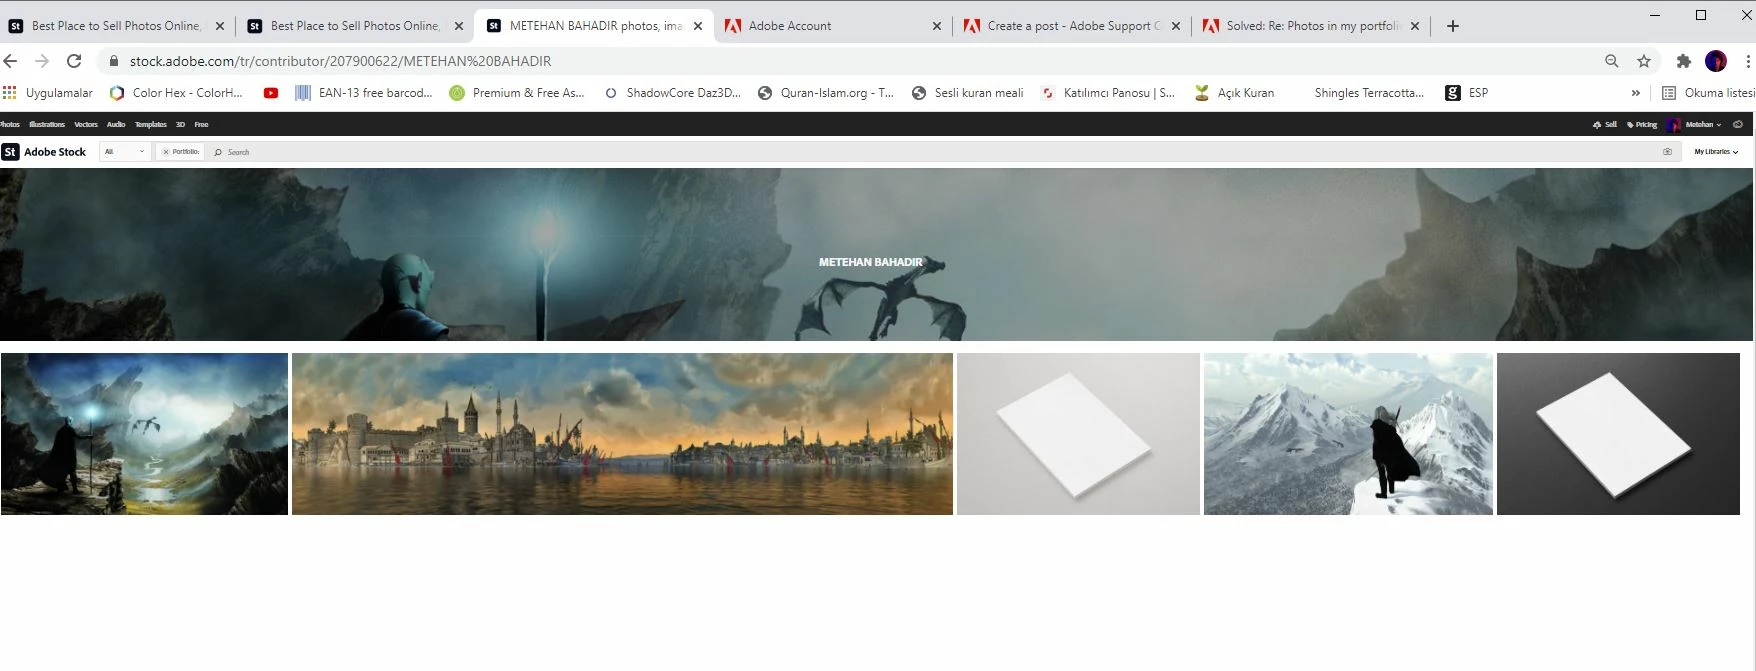Click the visual search camera icon in the Adobe Stock search bar

(x=1667, y=152)
